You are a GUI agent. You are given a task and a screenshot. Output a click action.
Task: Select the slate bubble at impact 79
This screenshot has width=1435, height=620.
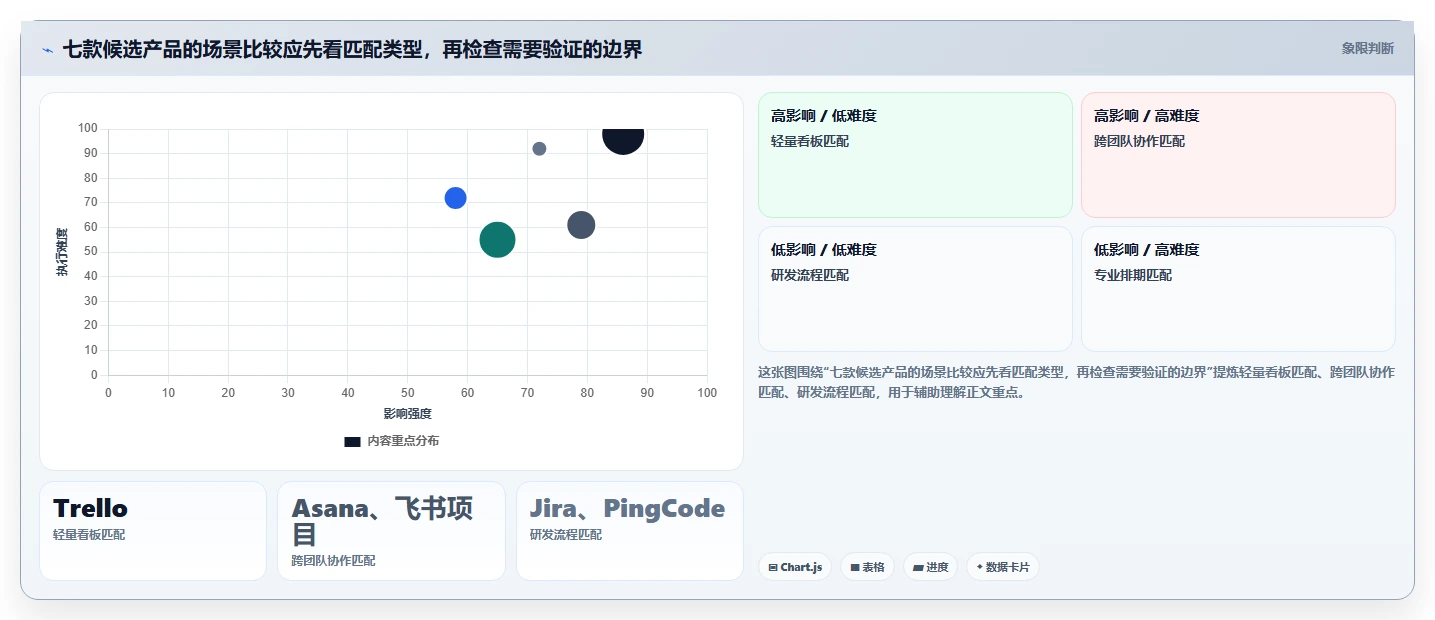click(581, 225)
